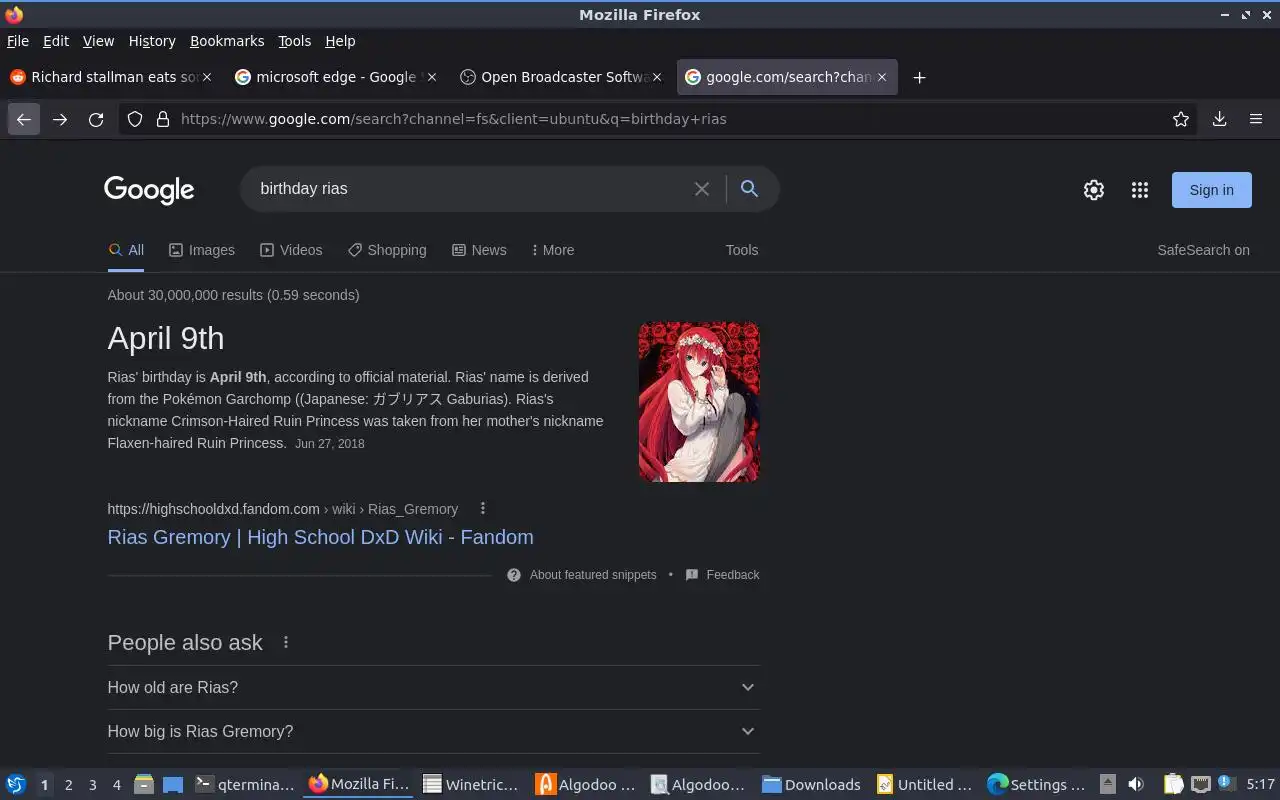
Task: Click the Feedback link
Action: [733, 575]
